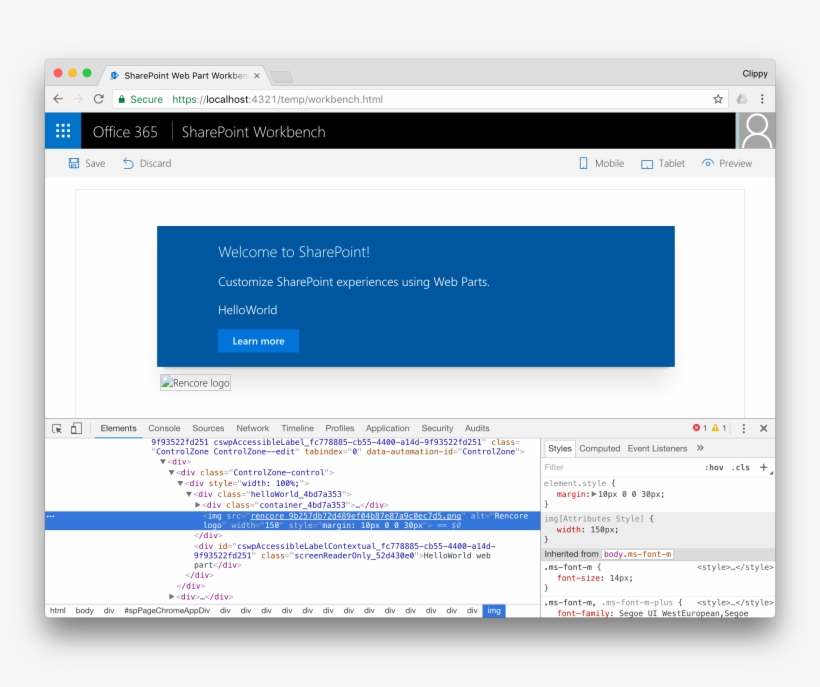Click the SharePoint Workbench header title
The width and height of the screenshot is (820, 687).
[x=253, y=132]
